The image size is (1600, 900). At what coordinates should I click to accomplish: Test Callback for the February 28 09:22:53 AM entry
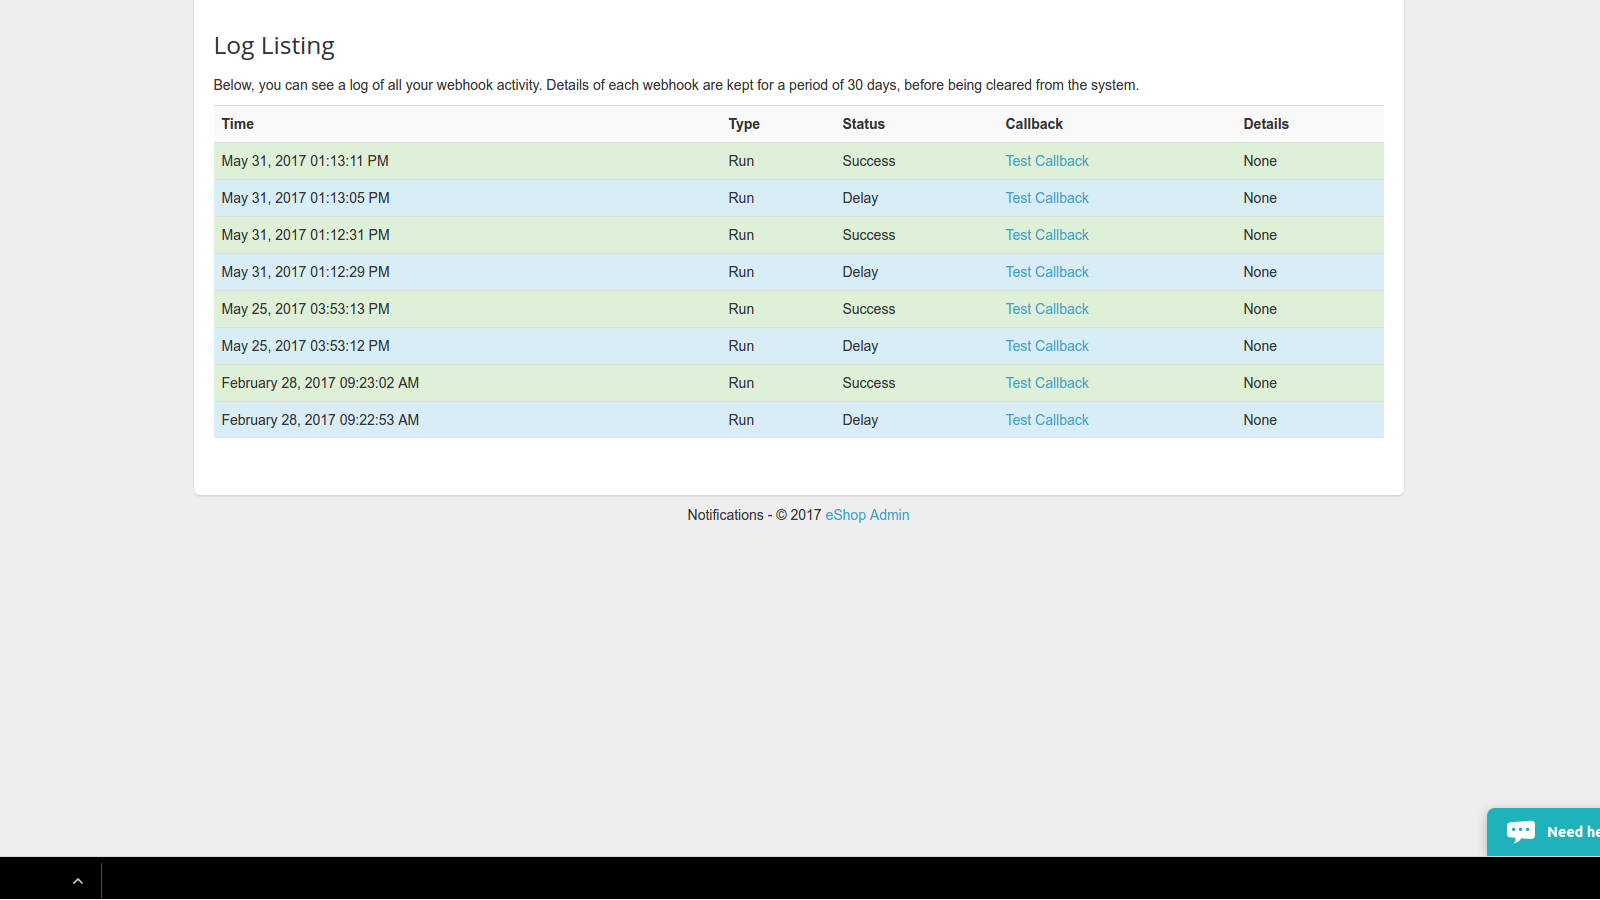coord(1046,419)
